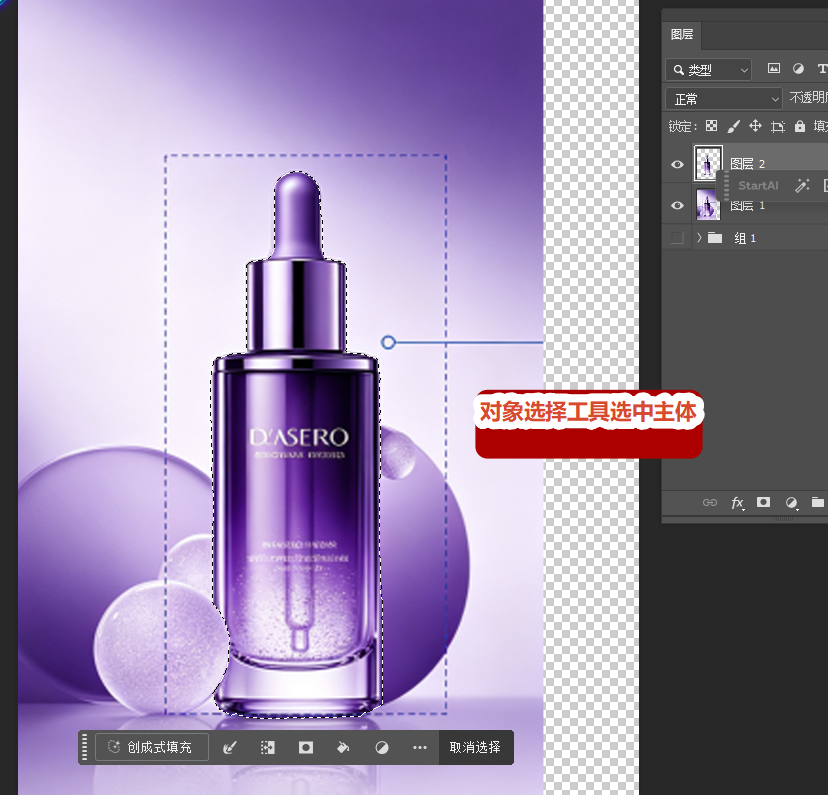Hide 图层 1 using its eye icon

point(677,205)
